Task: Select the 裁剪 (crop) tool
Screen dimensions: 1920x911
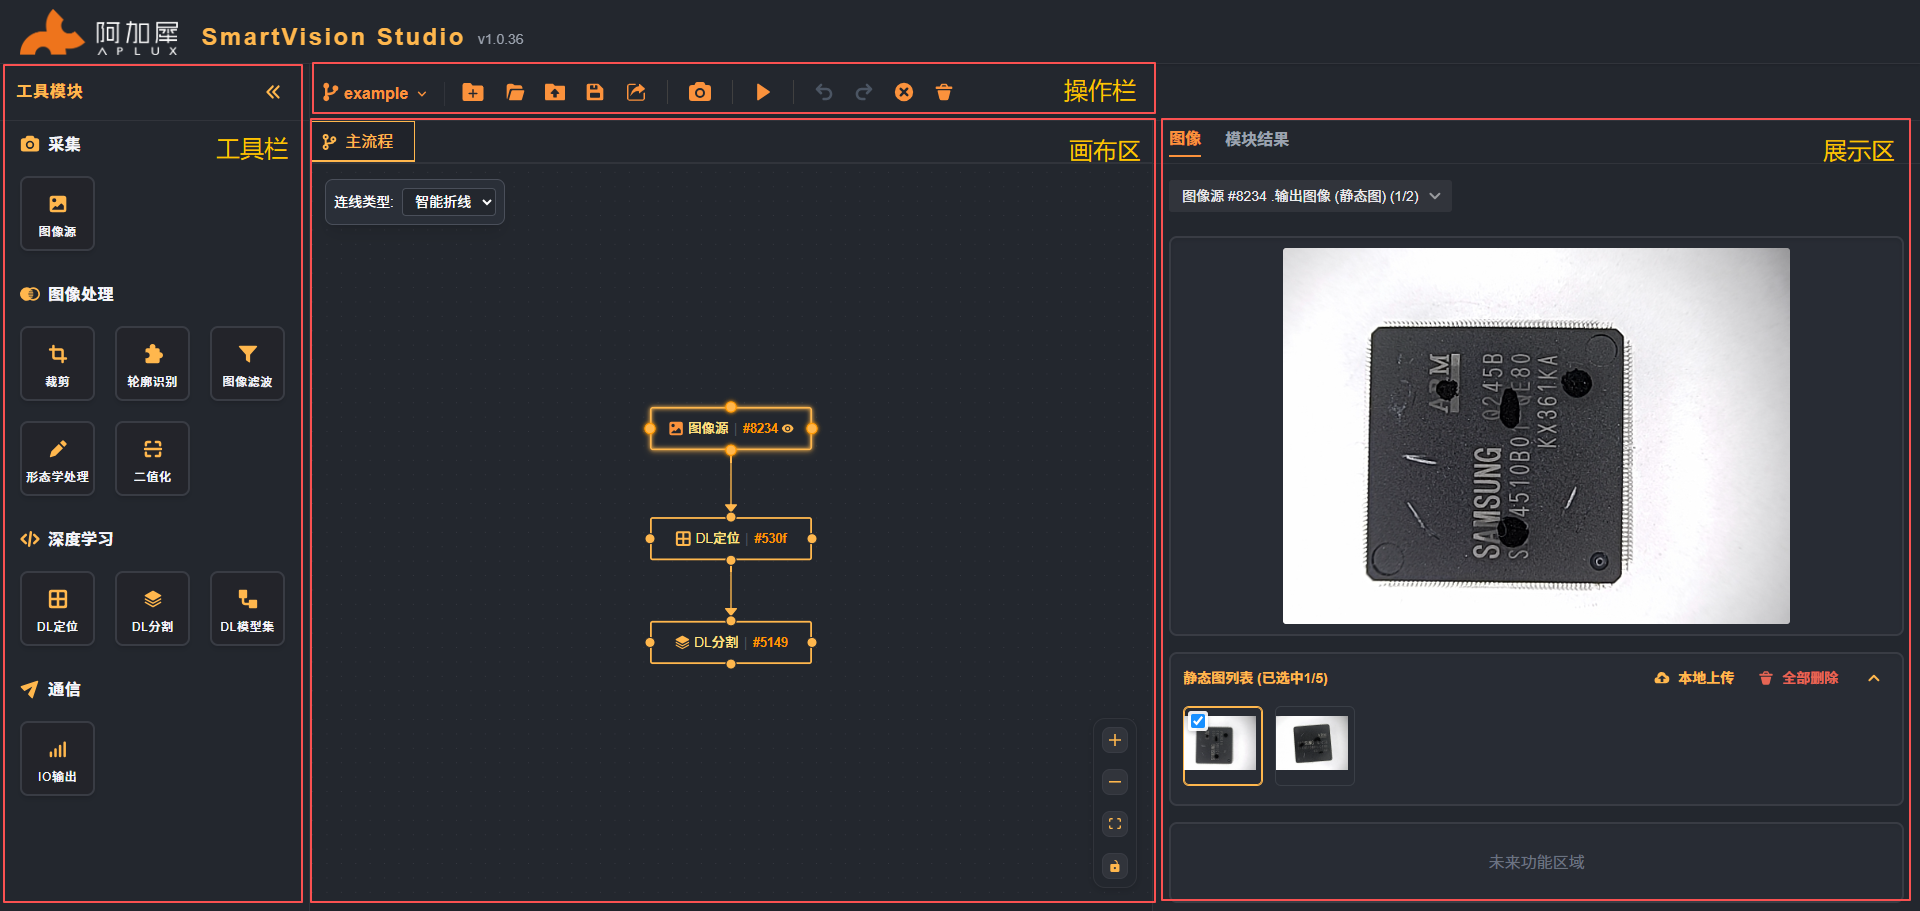Action: click(x=57, y=363)
